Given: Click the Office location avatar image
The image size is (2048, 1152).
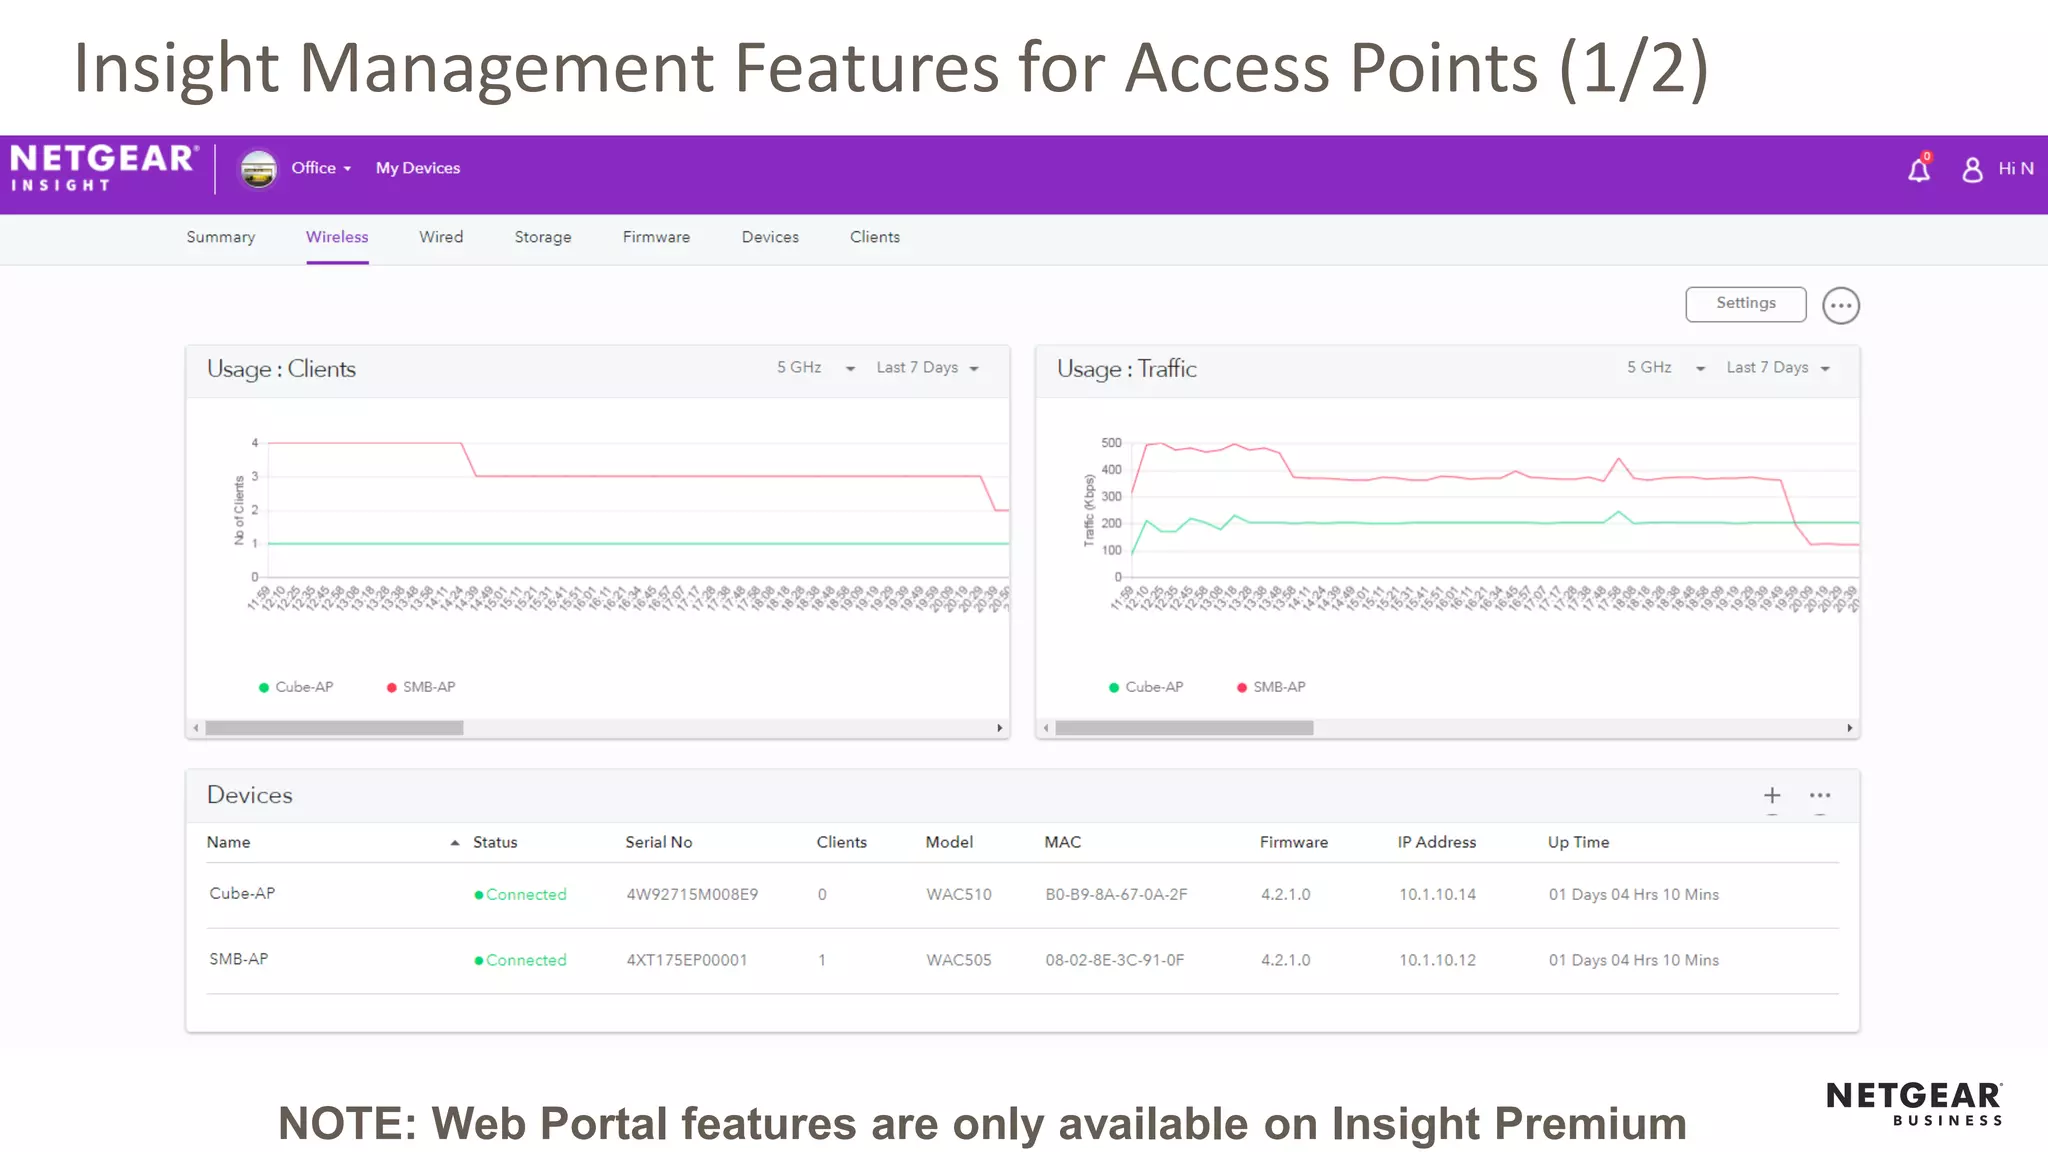Looking at the screenshot, I should click(259, 169).
